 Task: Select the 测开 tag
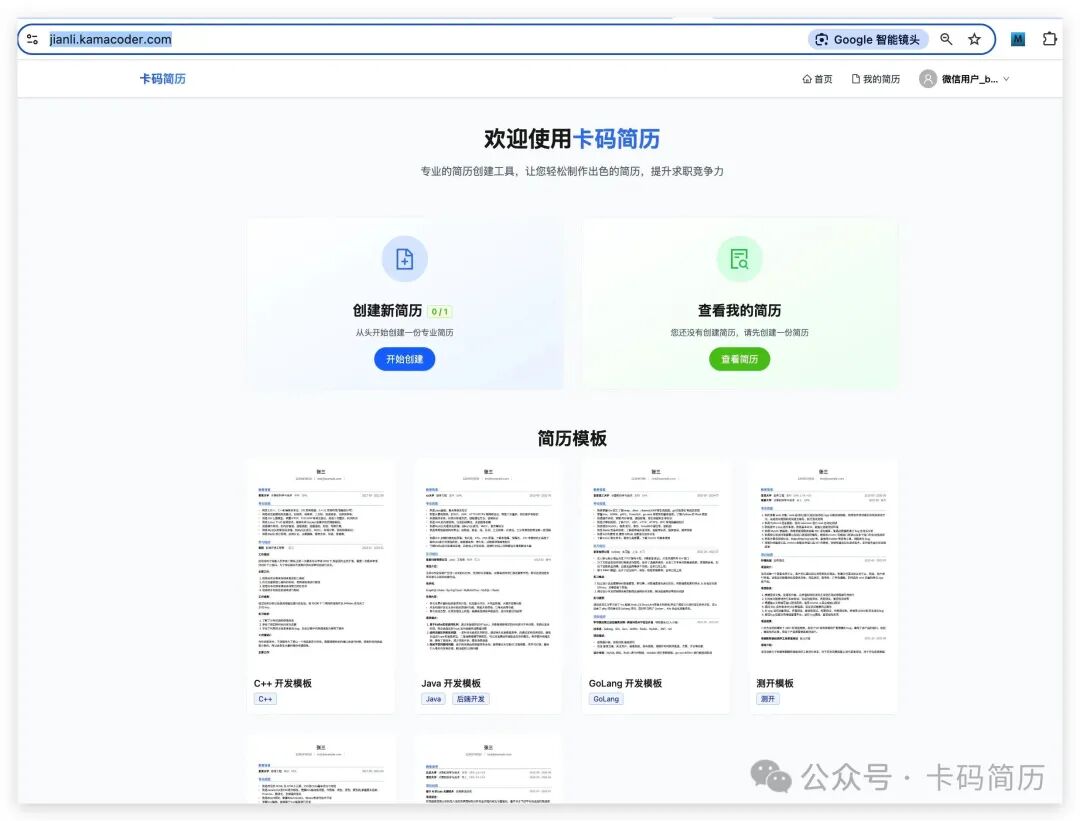pyautogui.click(x=767, y=699)
